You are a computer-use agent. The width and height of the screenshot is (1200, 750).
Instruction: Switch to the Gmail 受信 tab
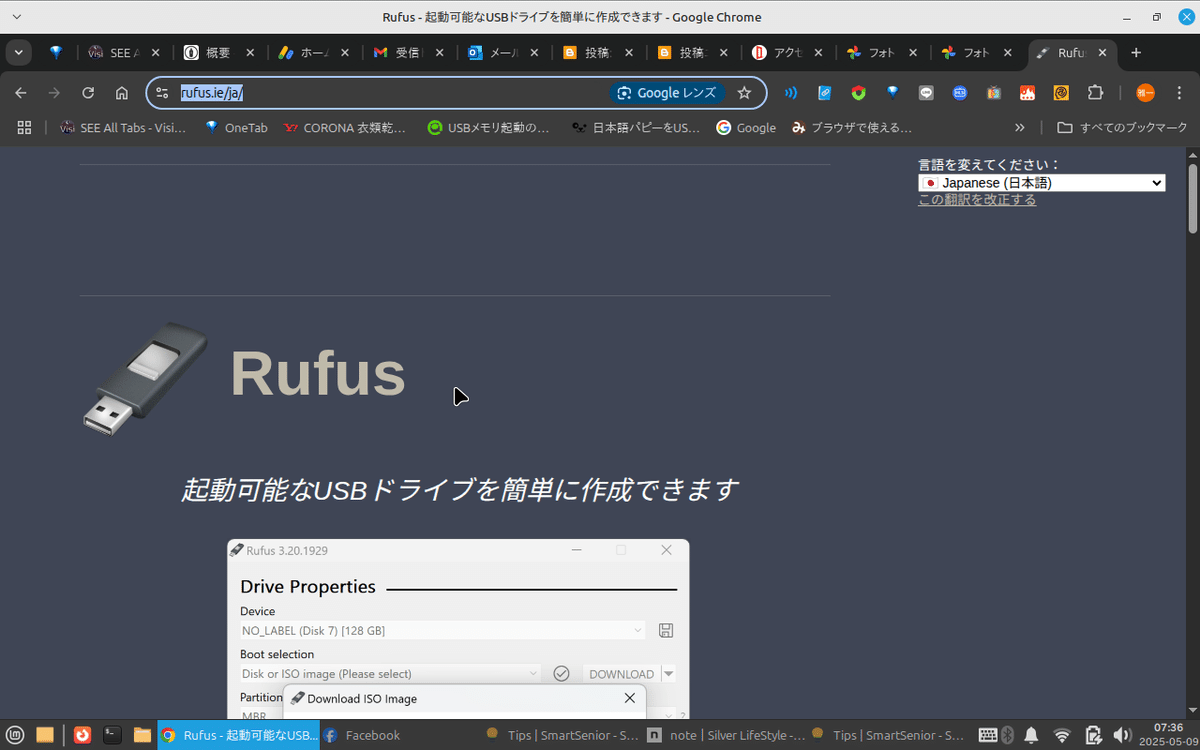(x=398, y=52)
